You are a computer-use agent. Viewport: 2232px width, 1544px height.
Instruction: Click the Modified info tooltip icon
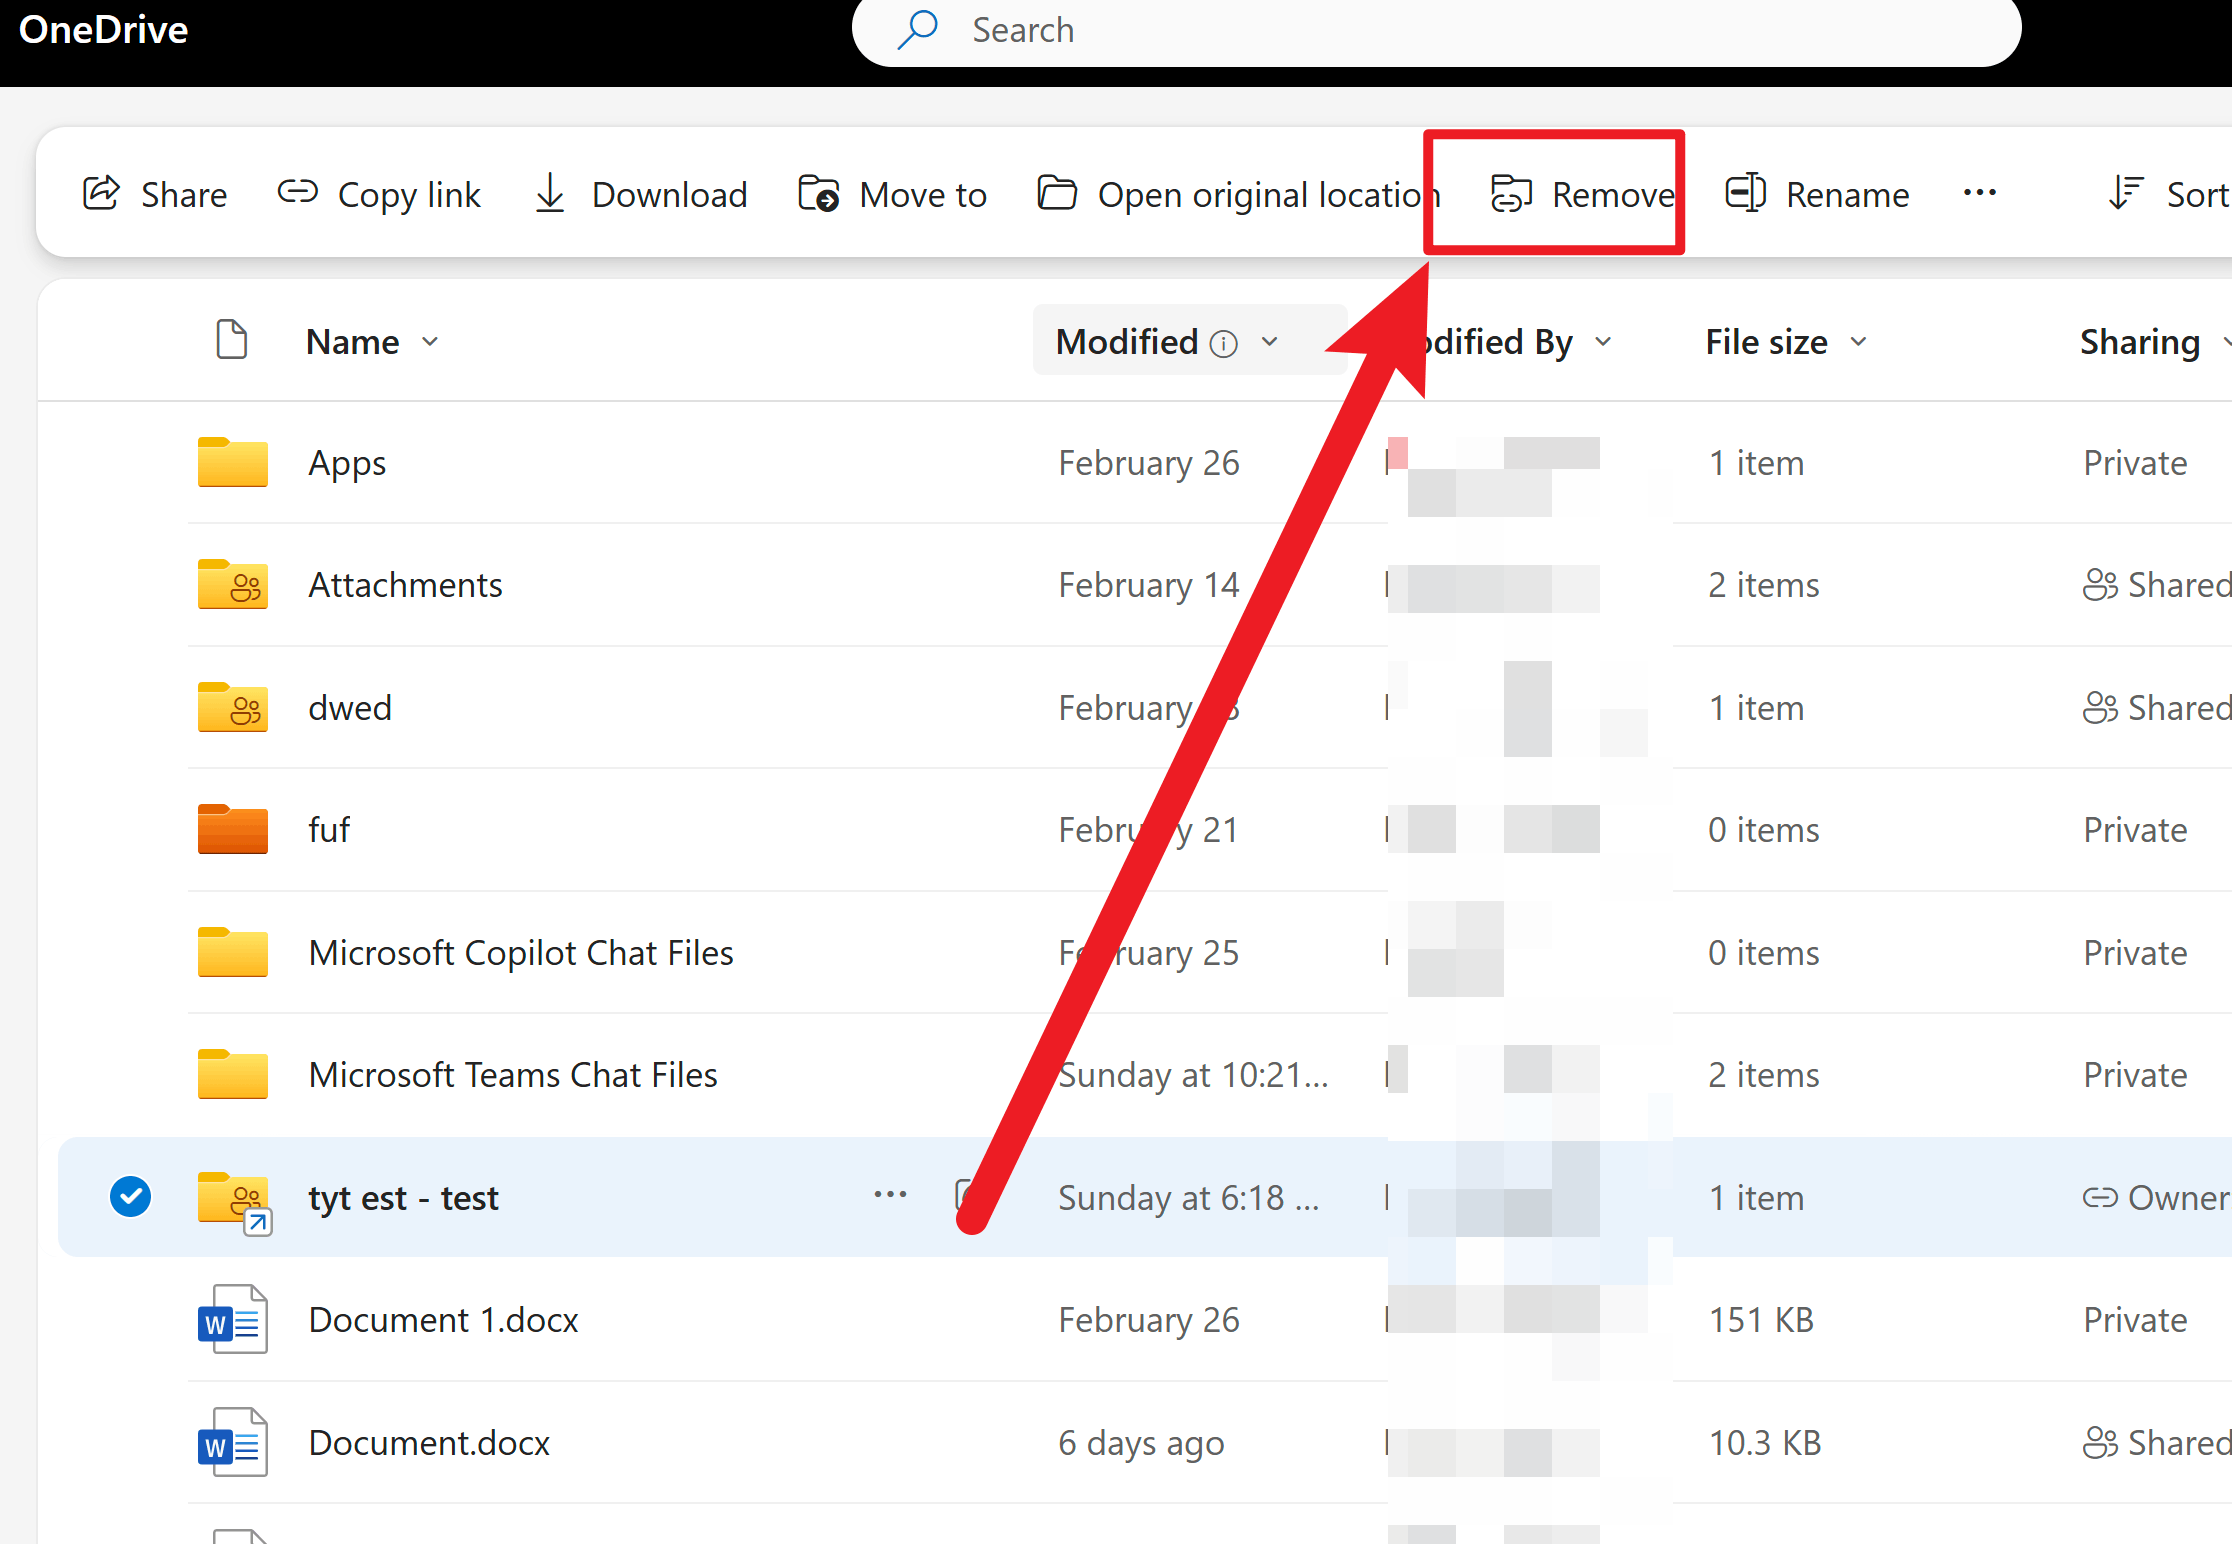[1224, 342]
